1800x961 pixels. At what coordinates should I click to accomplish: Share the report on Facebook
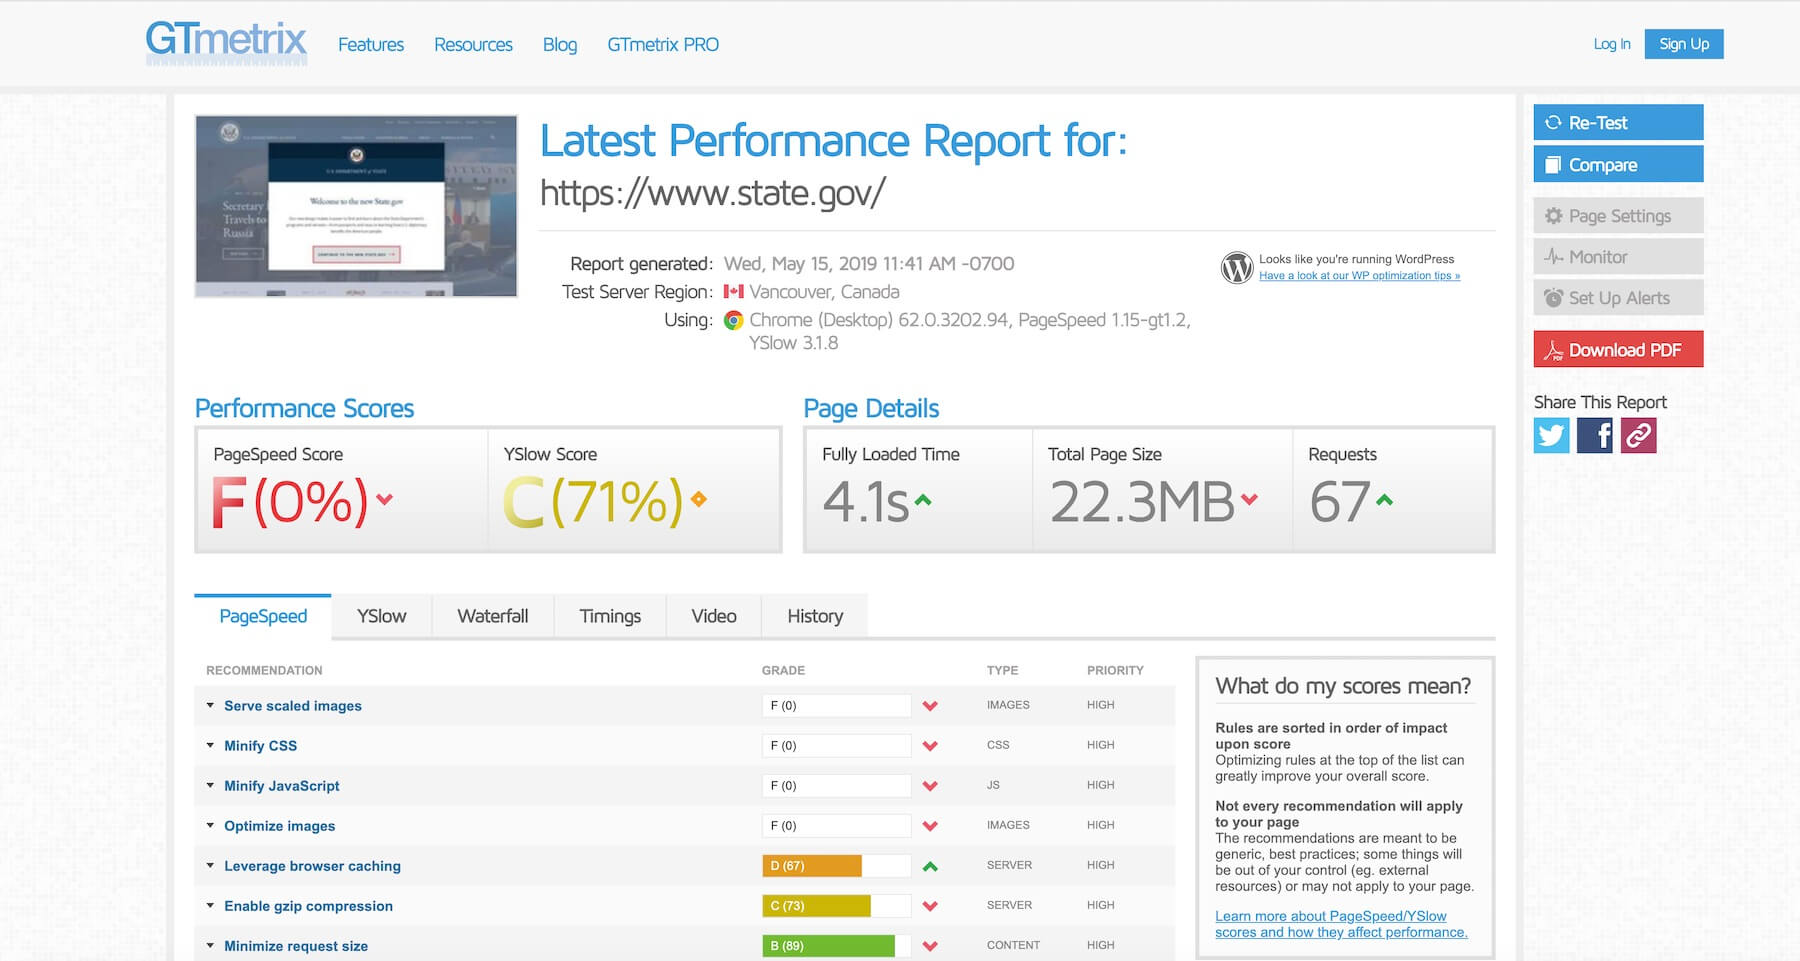click(x=1595, y=435)
